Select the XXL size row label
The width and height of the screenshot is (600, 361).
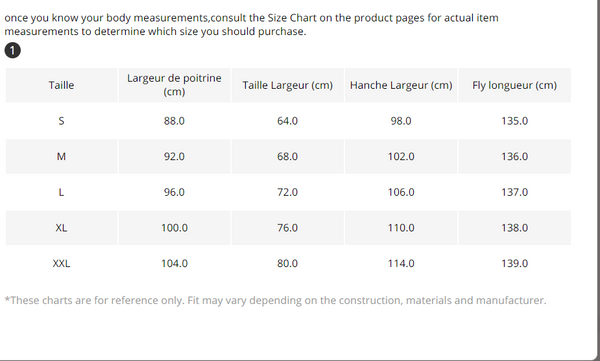[61, 263]
